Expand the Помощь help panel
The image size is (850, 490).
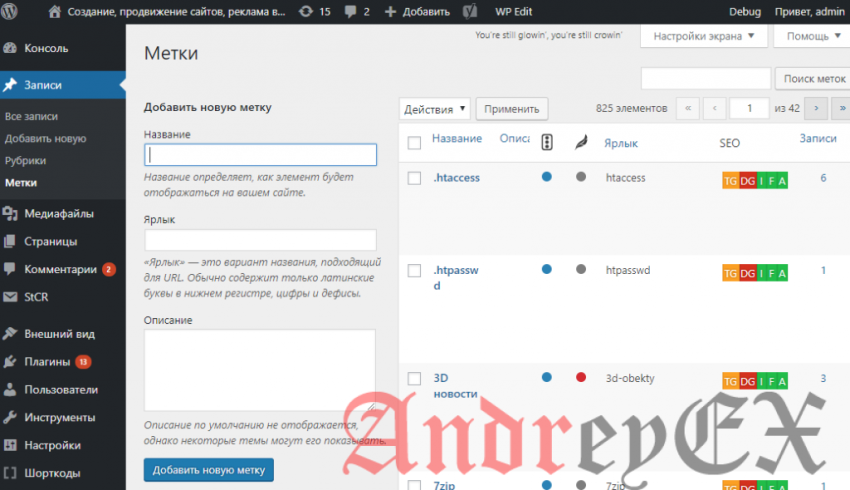[x=813, y=36]
